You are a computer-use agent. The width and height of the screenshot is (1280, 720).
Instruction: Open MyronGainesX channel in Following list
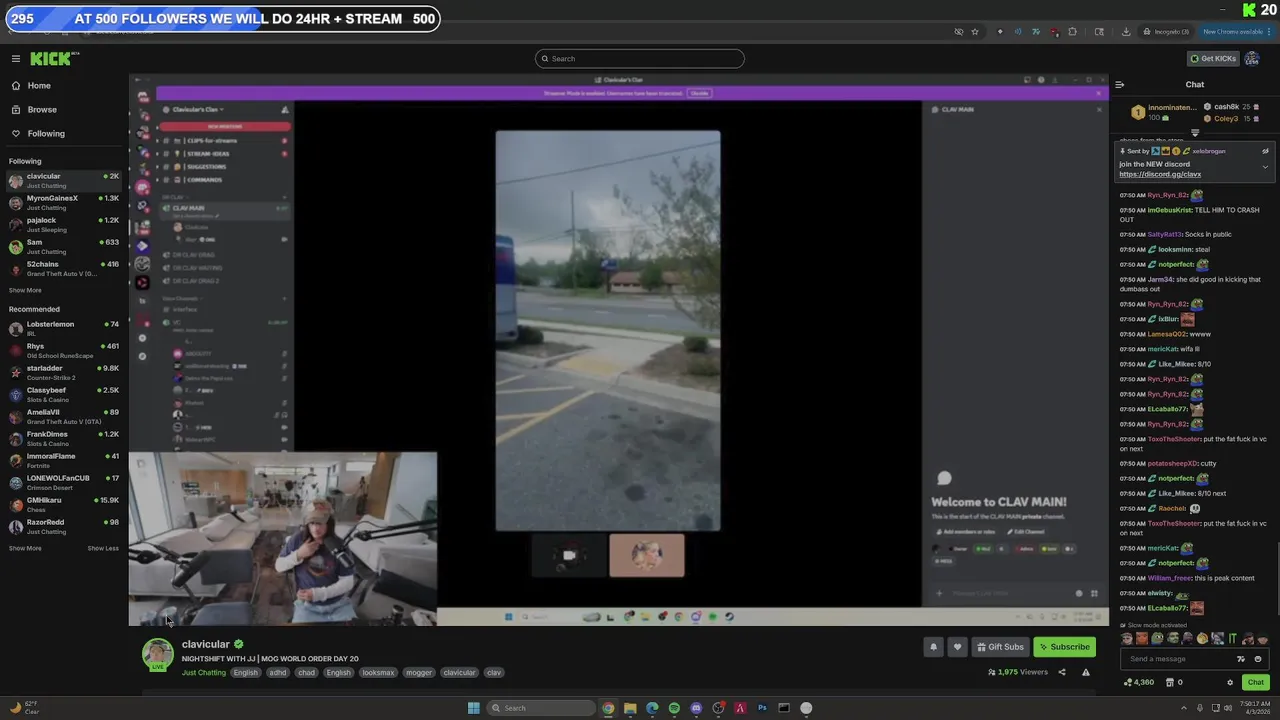click(64, 203)
